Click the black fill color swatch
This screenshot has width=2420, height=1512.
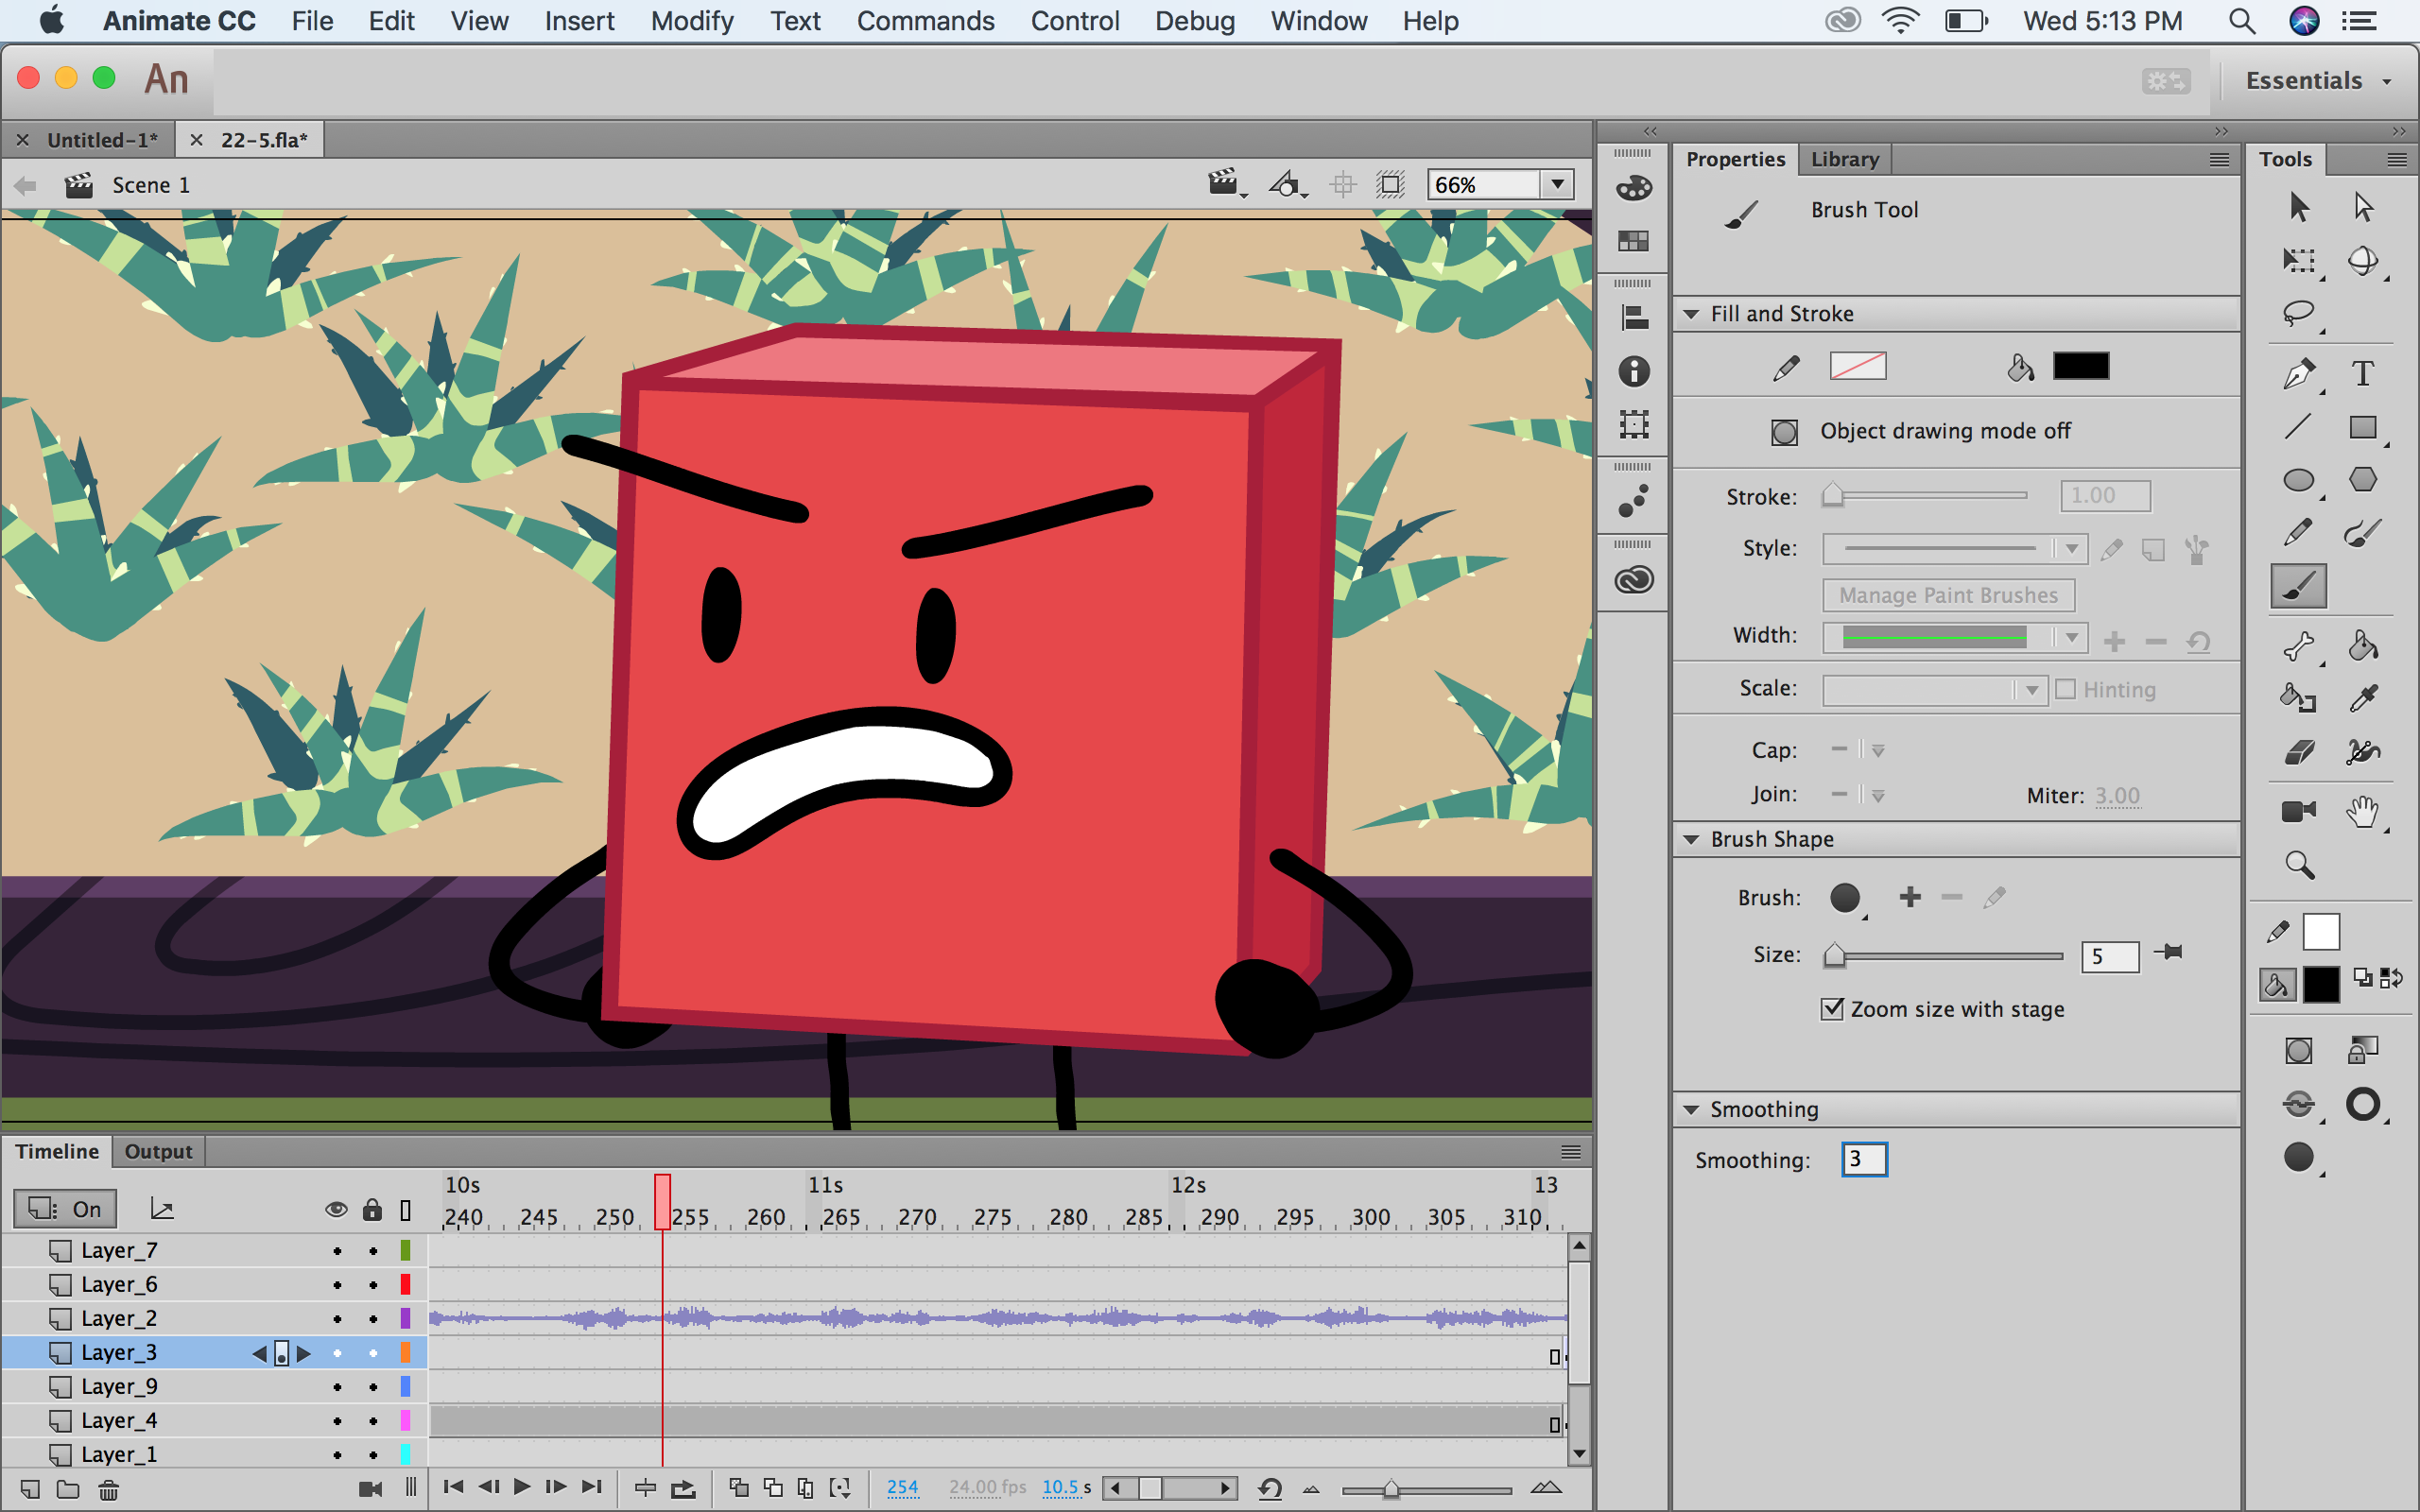pyautogui.click(x=2081, y=366)
